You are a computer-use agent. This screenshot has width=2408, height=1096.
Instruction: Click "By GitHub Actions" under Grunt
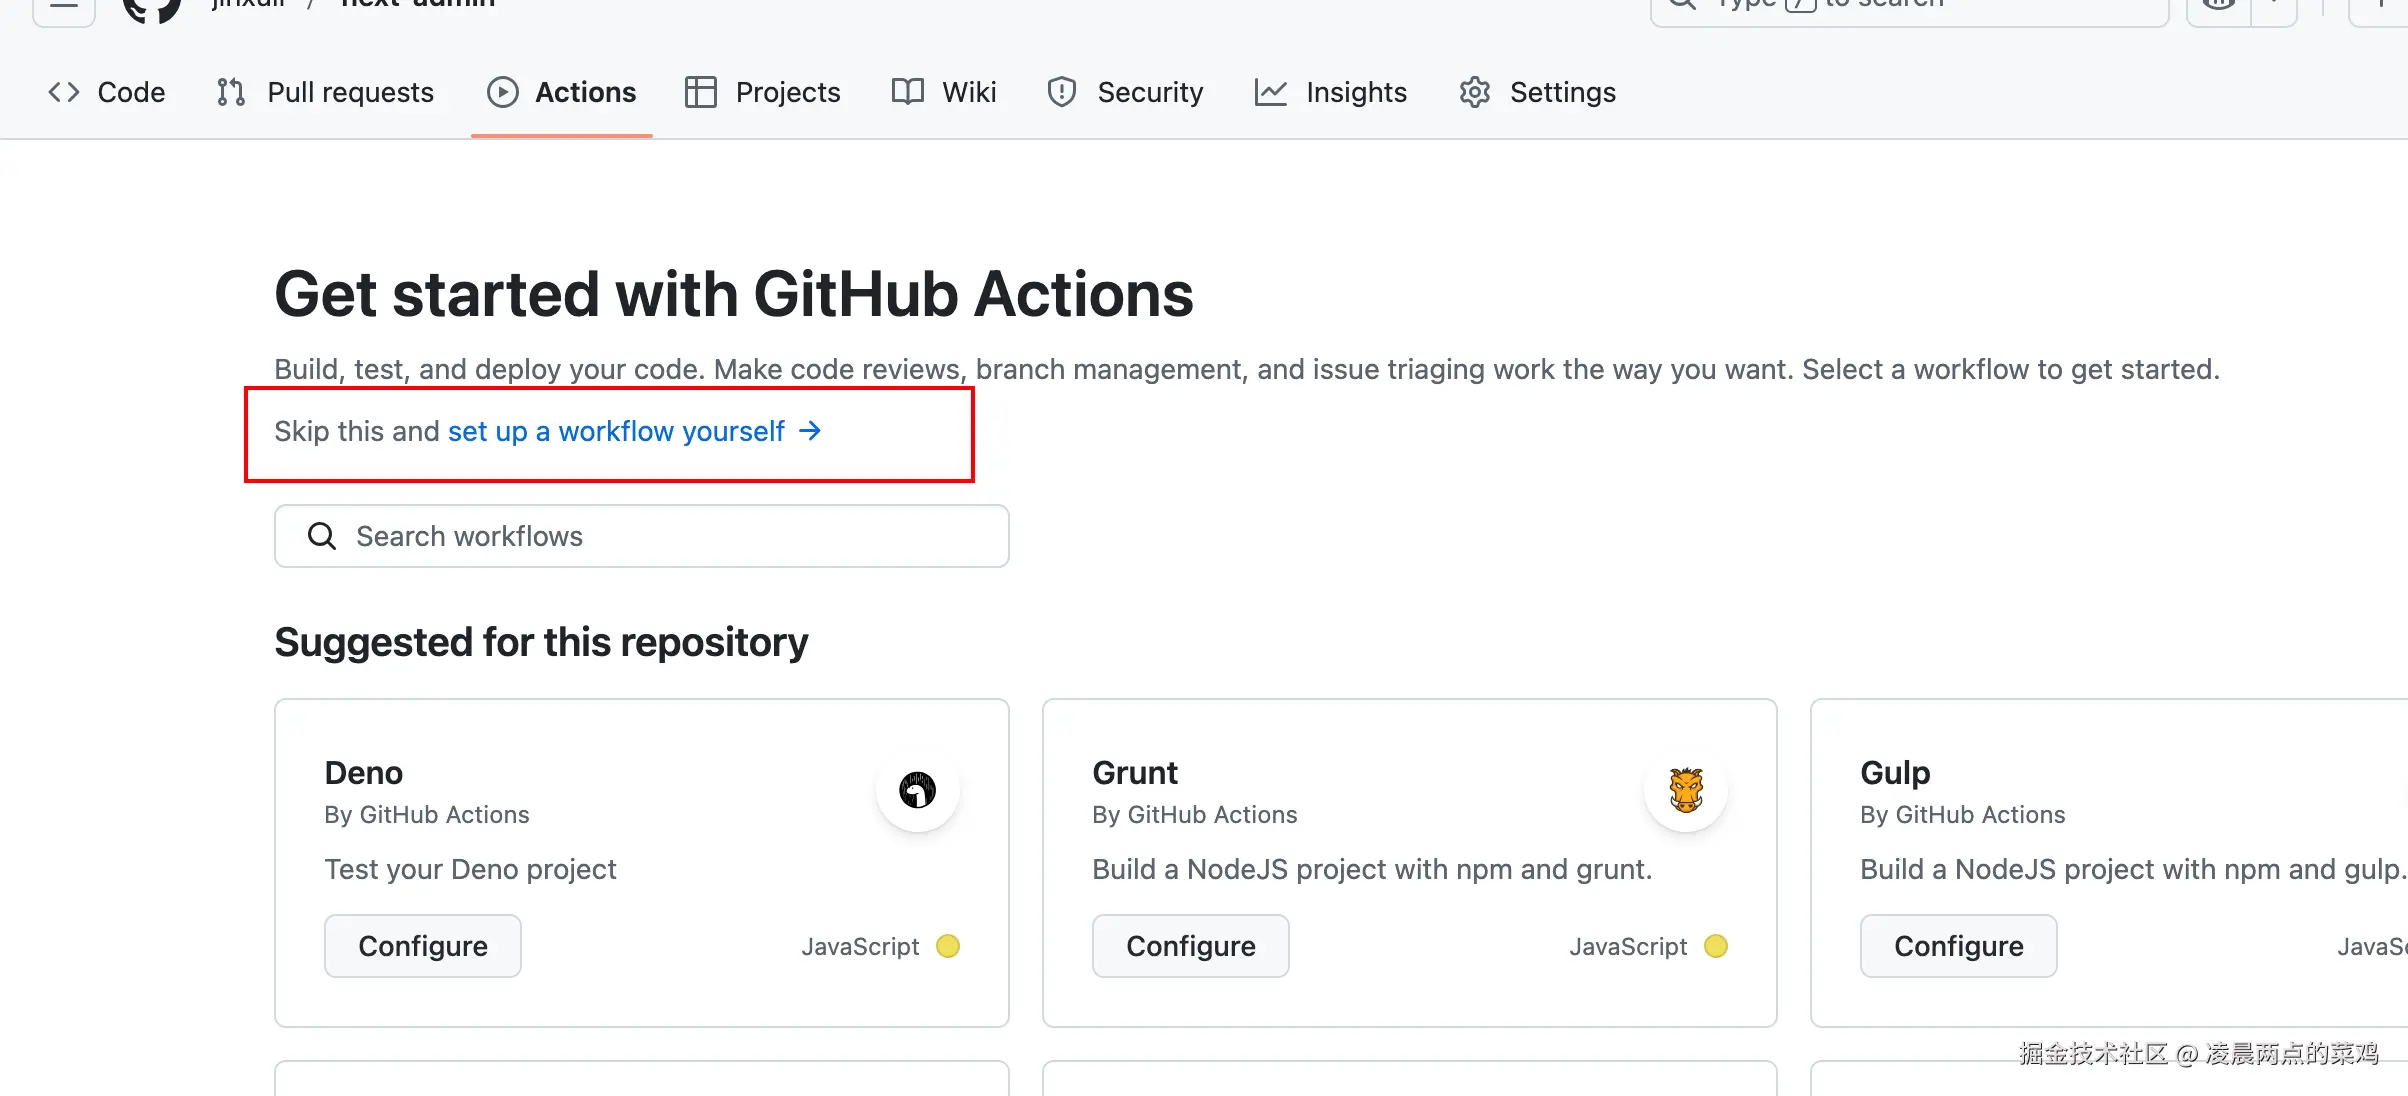coord(1195,815)
